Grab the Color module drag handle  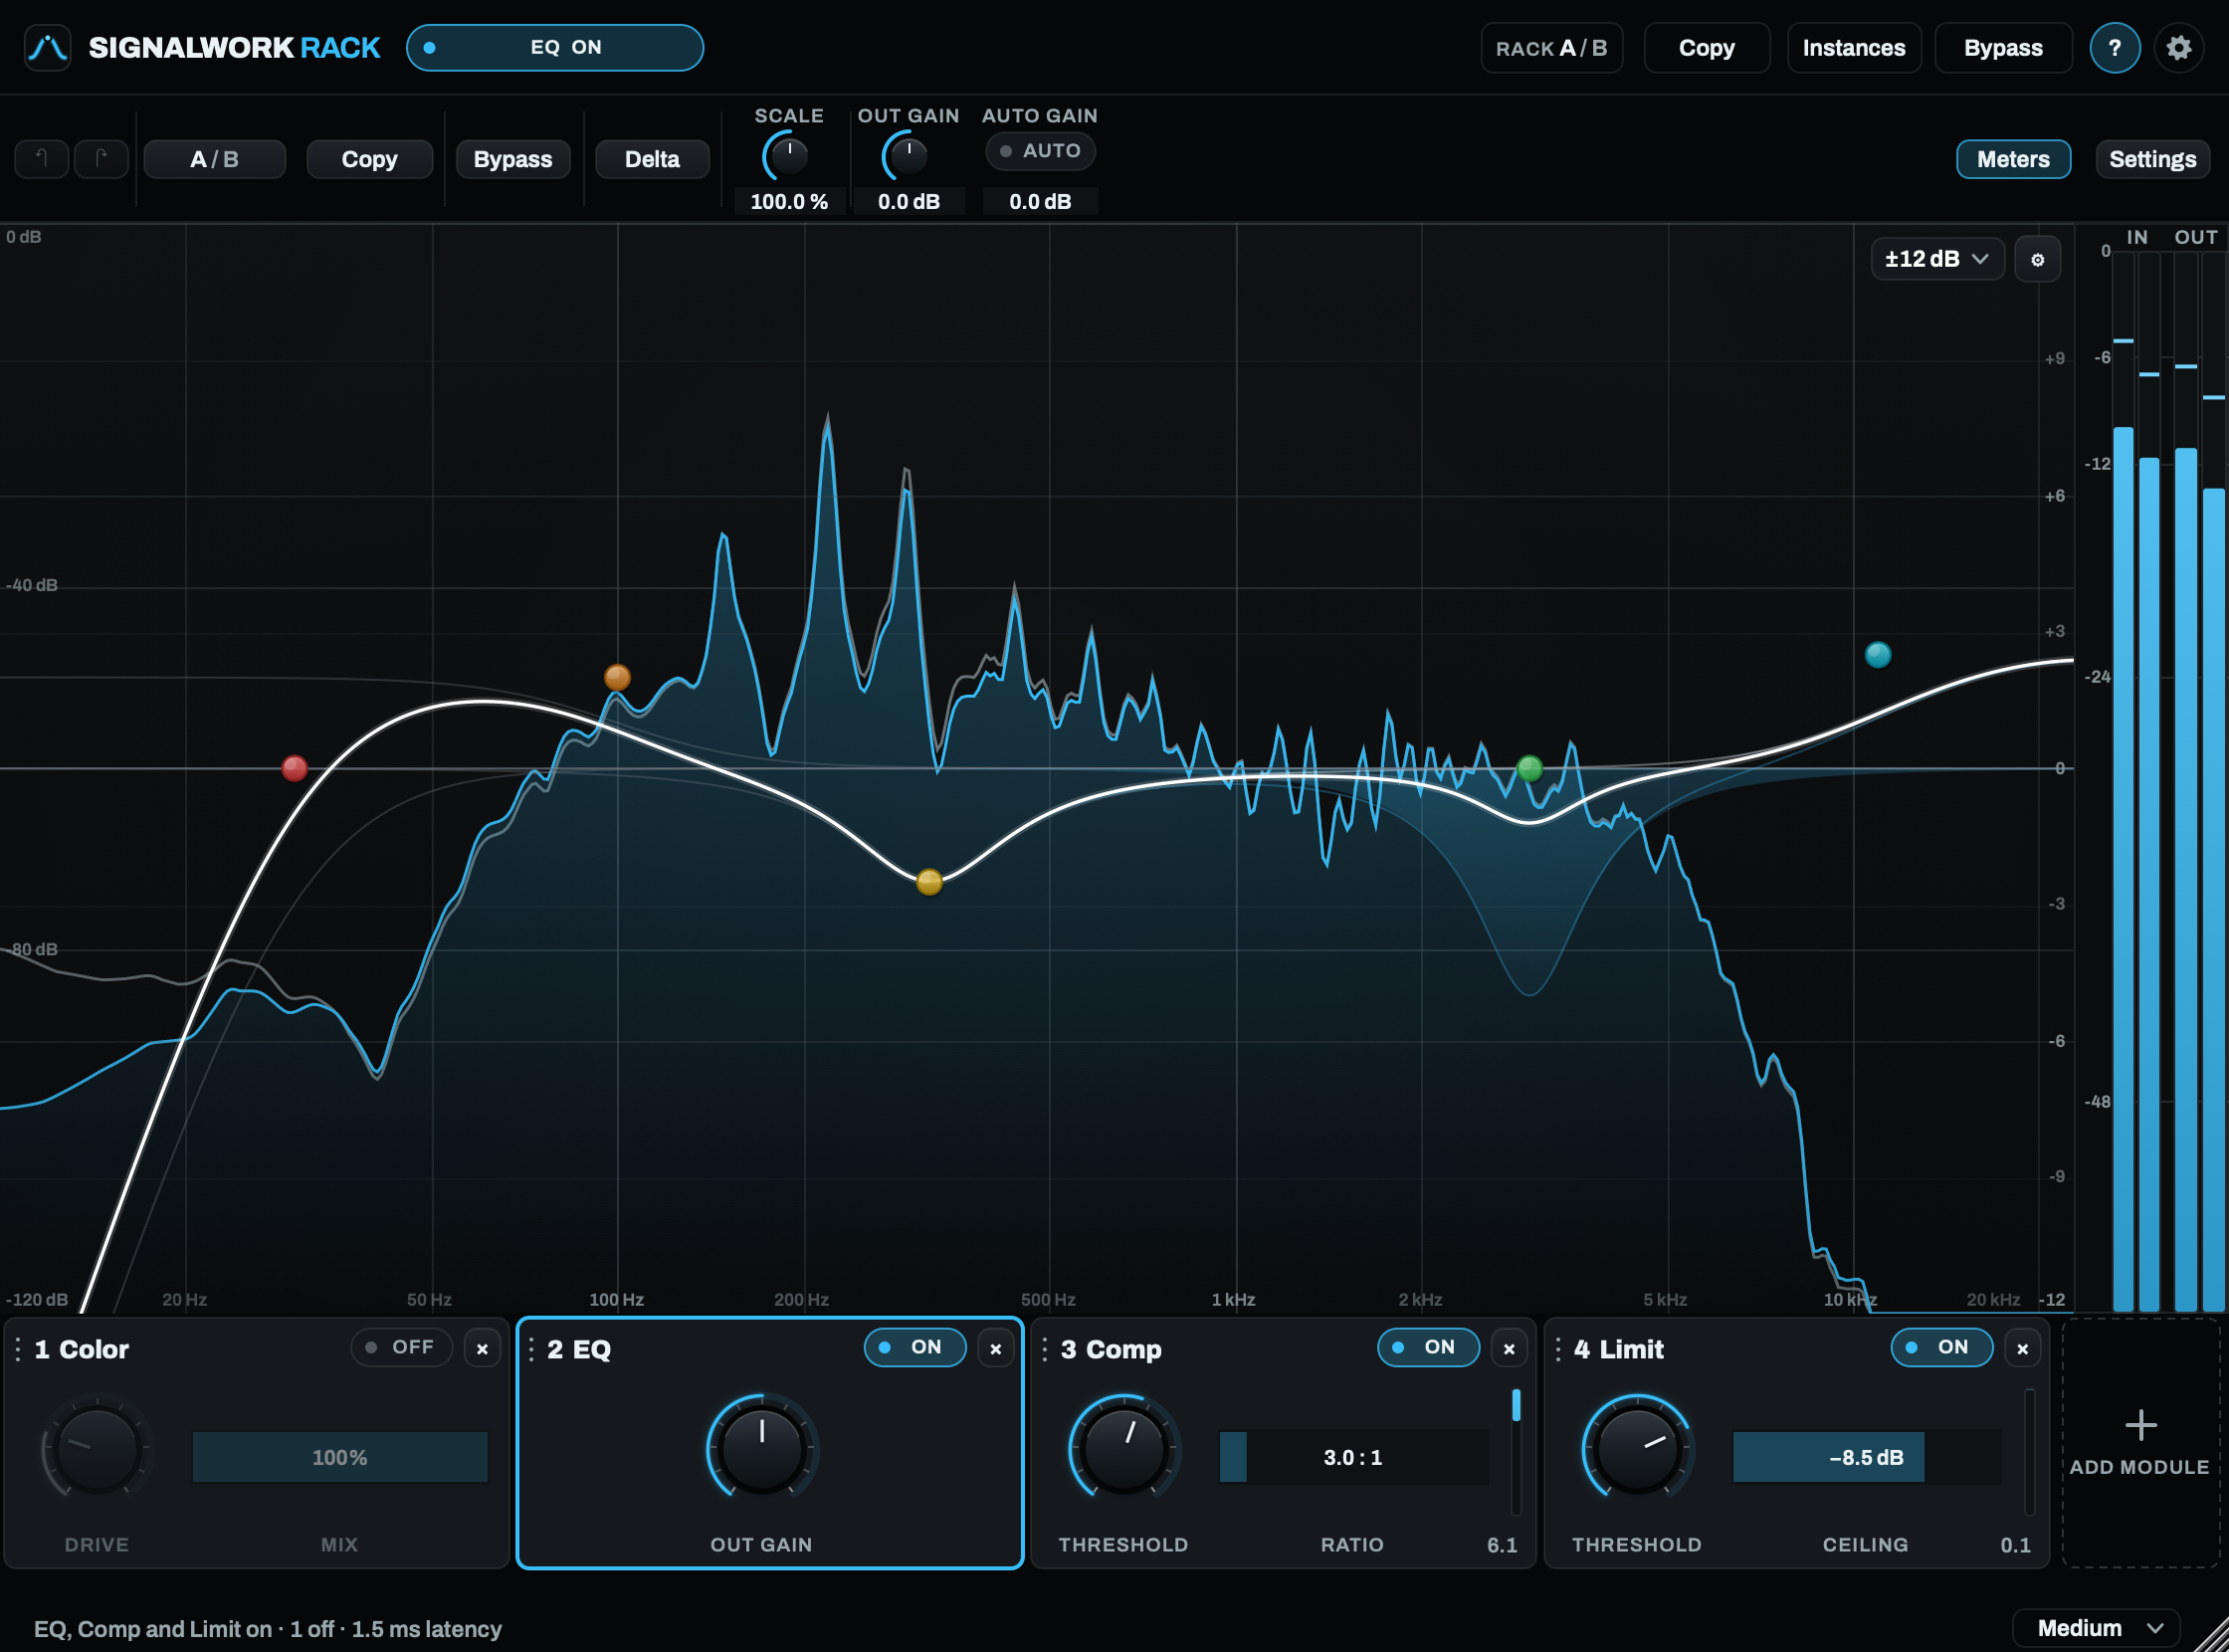click(x=18, y=1350)
